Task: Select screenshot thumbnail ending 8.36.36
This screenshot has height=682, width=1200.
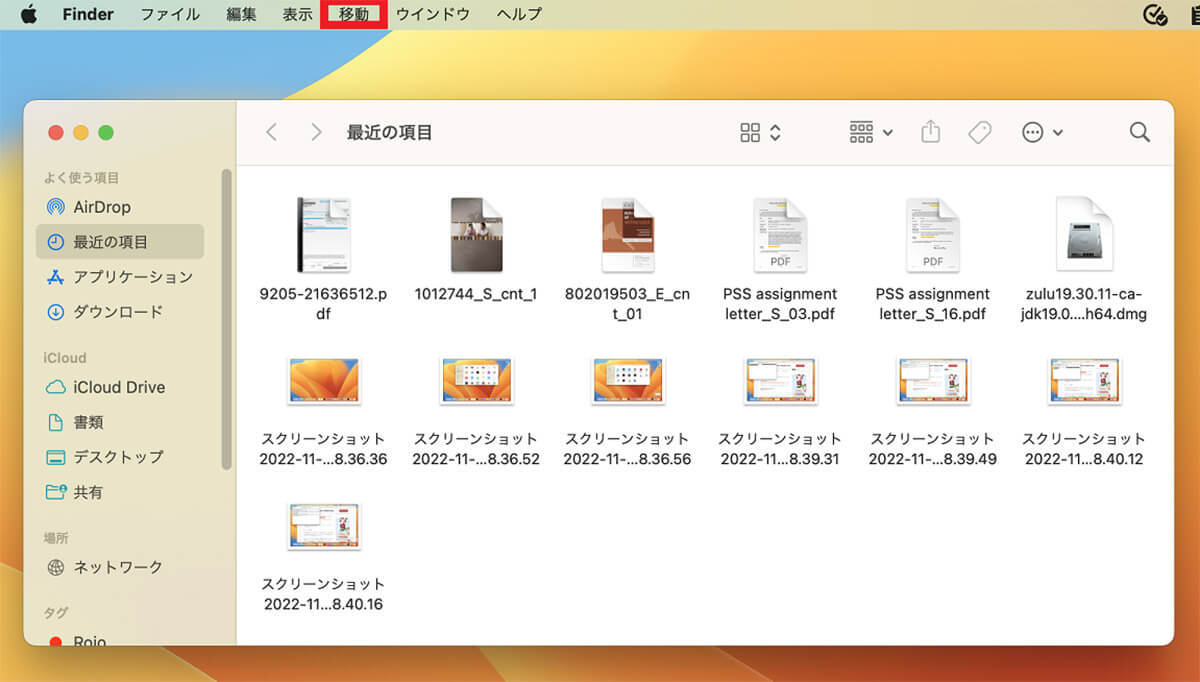Action: [x=324, y=381]
